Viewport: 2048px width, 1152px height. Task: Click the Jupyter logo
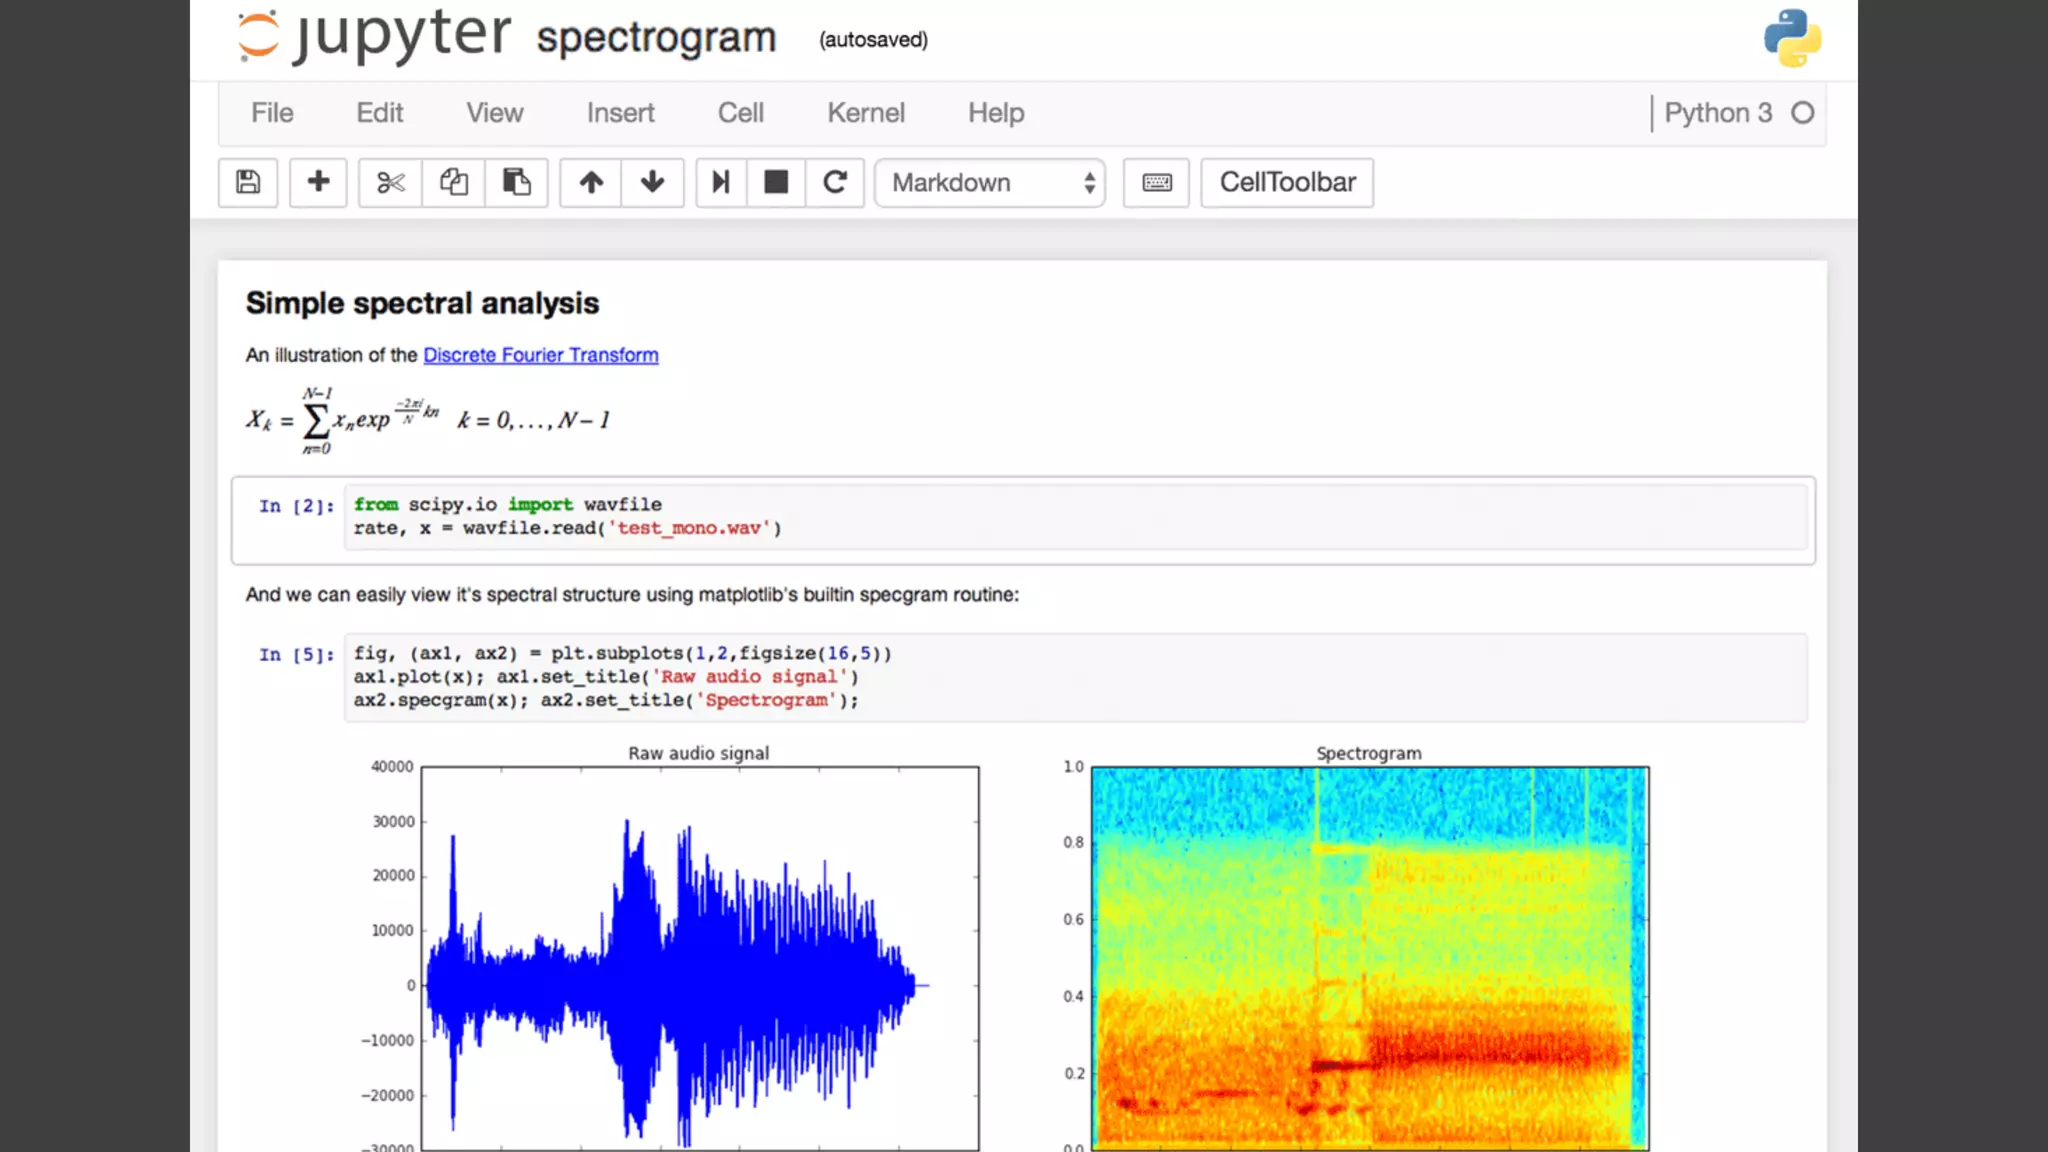coord(374,36)
